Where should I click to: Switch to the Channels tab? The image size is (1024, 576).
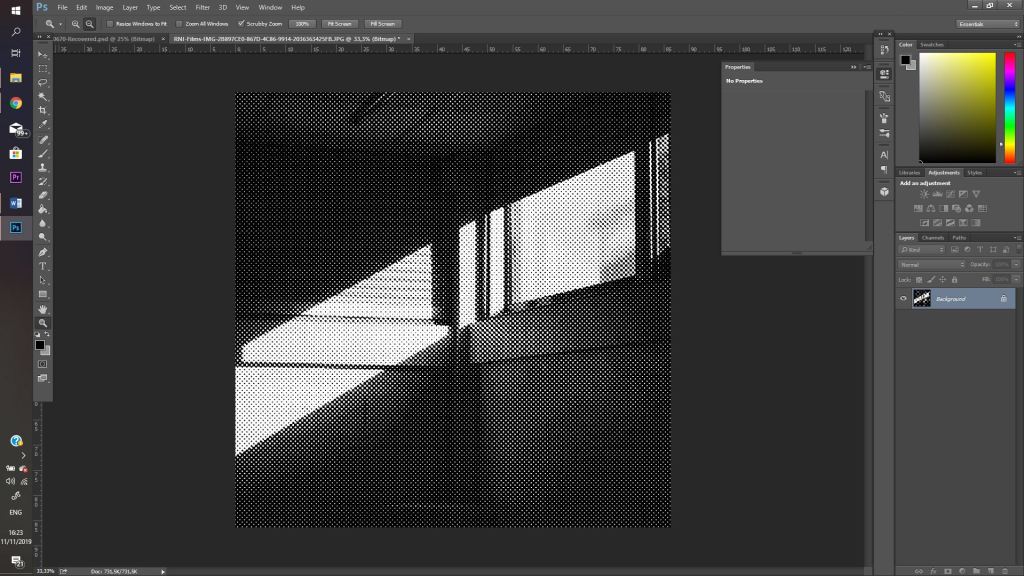pyautogui.click(x=932, y=237)
